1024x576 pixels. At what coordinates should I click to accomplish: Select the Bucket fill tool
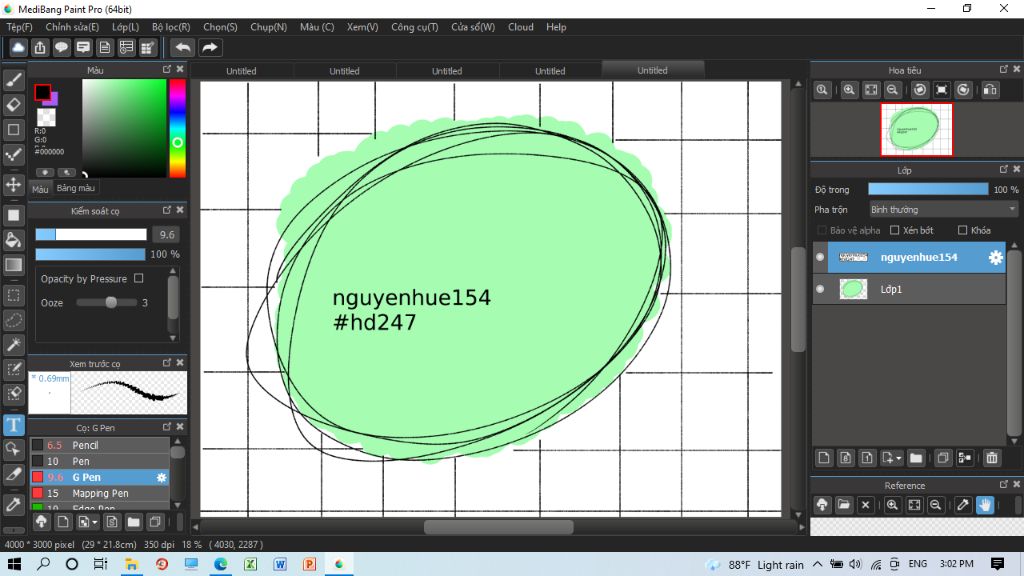pos(13,240)
